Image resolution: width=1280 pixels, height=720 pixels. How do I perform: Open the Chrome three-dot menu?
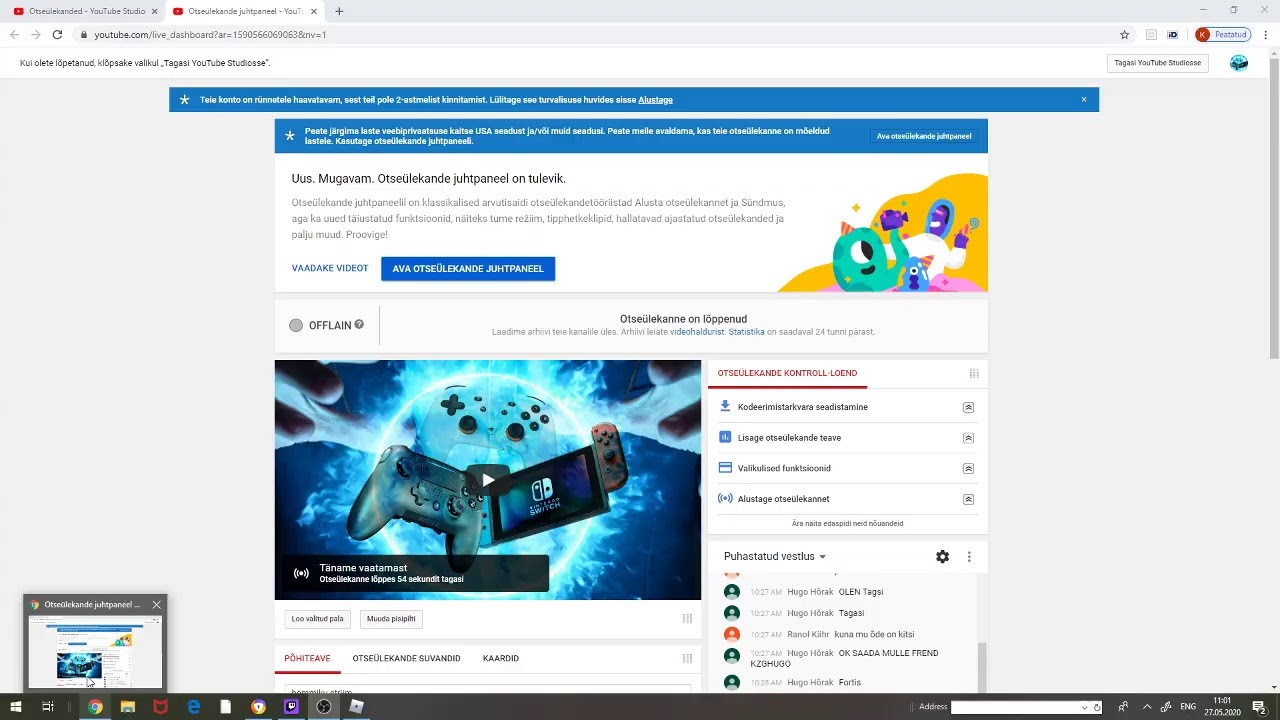(1266, 34)
